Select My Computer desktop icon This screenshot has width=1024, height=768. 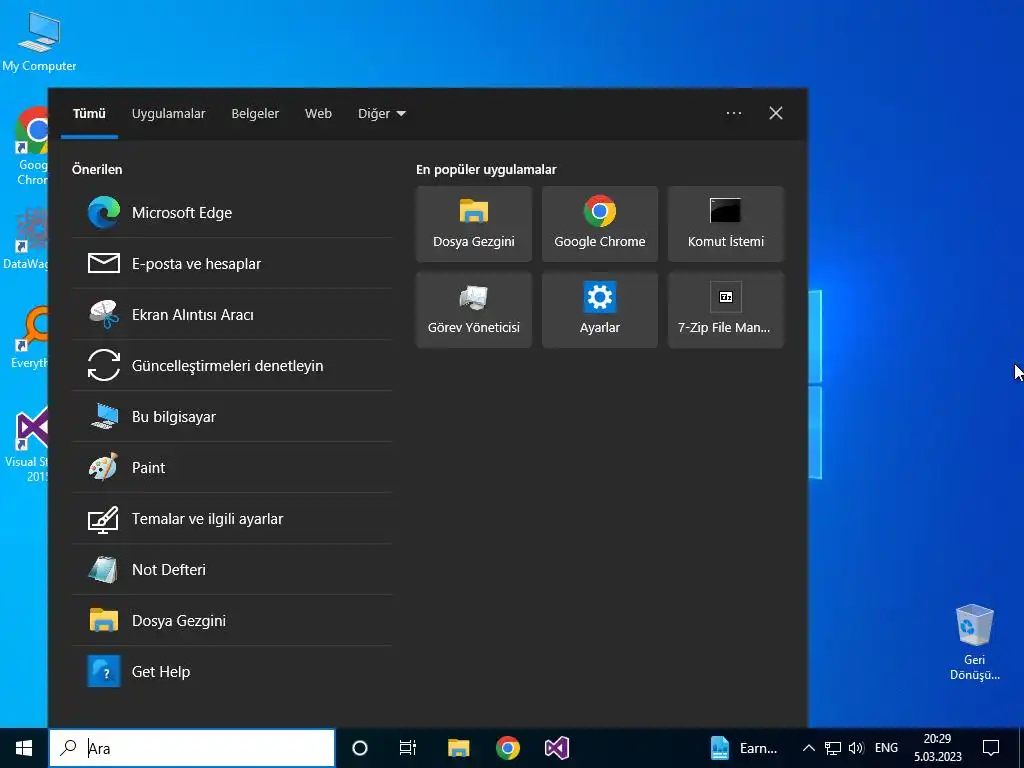coord(39,41)
